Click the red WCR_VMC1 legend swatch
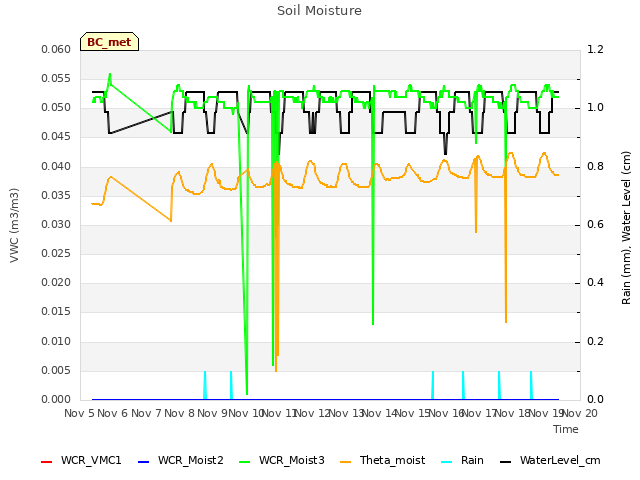This screenshot has height=480, width=640. [47, 462]
